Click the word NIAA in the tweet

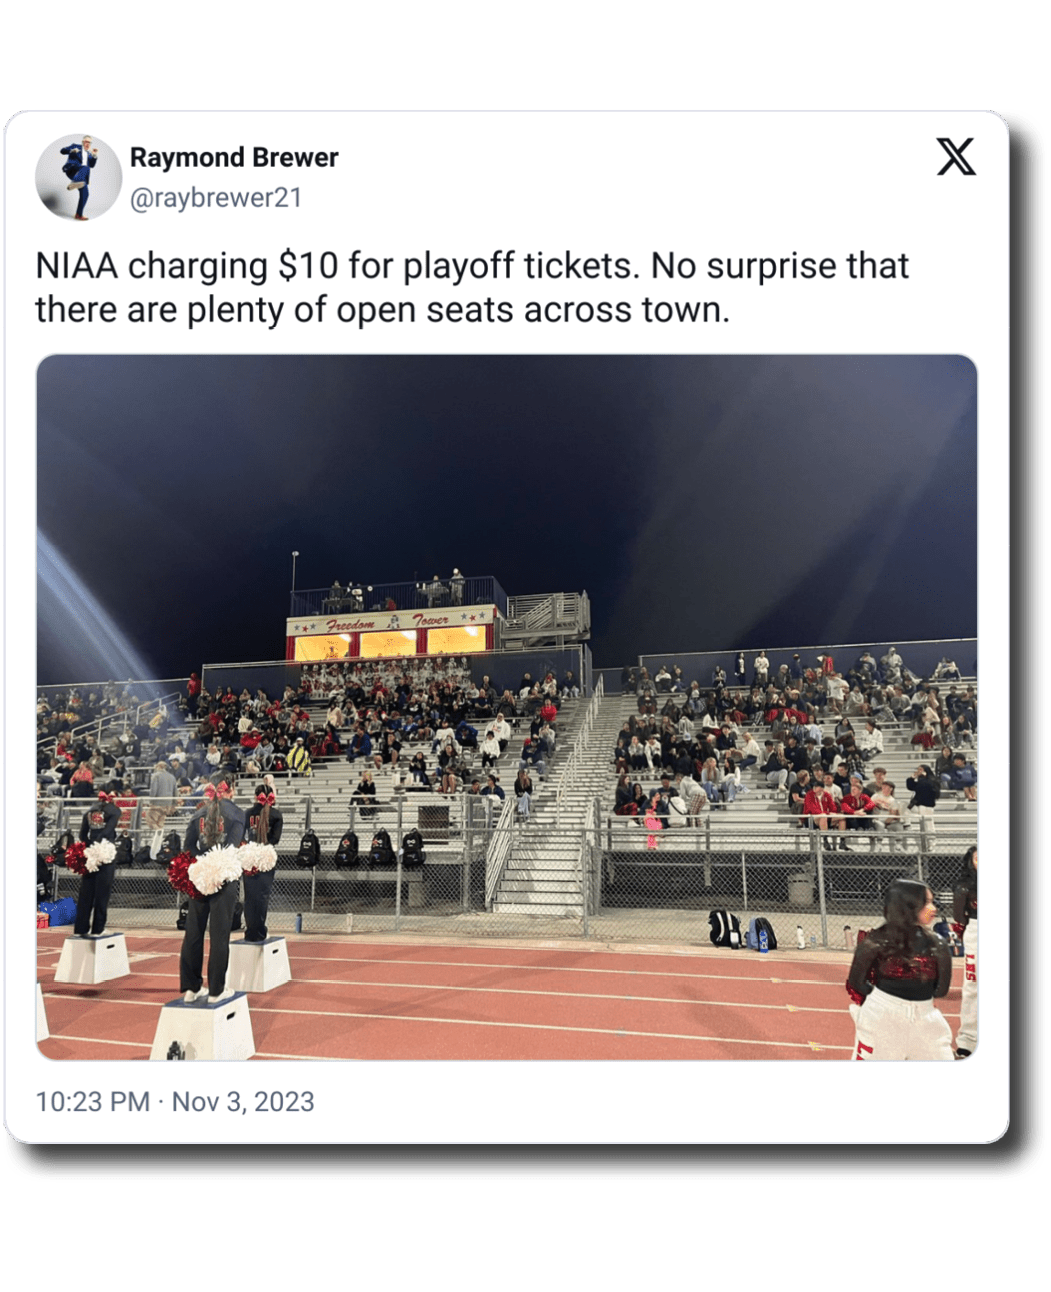tap(77, 266)
